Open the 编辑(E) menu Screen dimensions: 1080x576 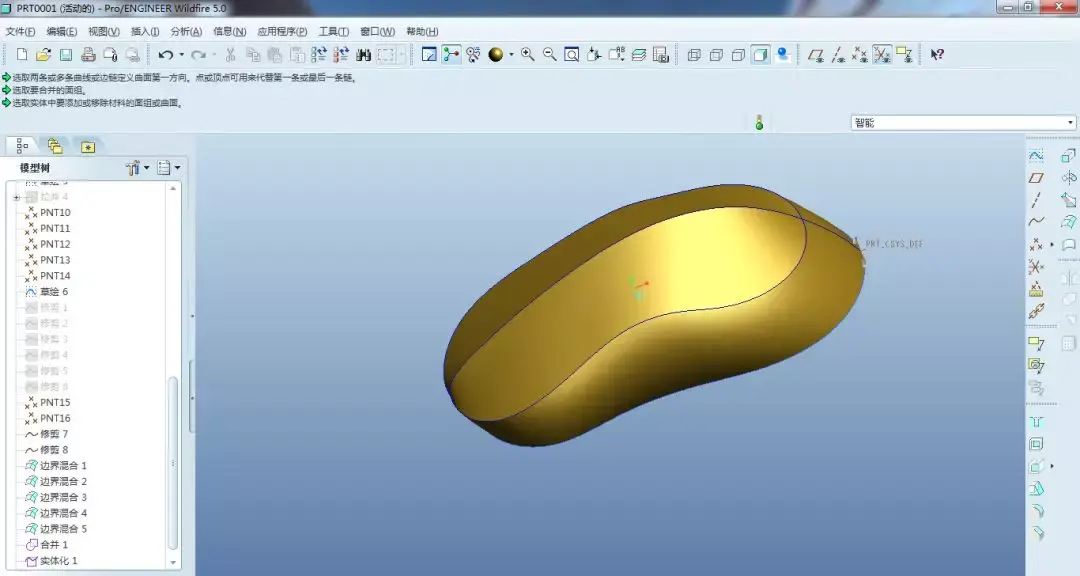pos(61,32)
